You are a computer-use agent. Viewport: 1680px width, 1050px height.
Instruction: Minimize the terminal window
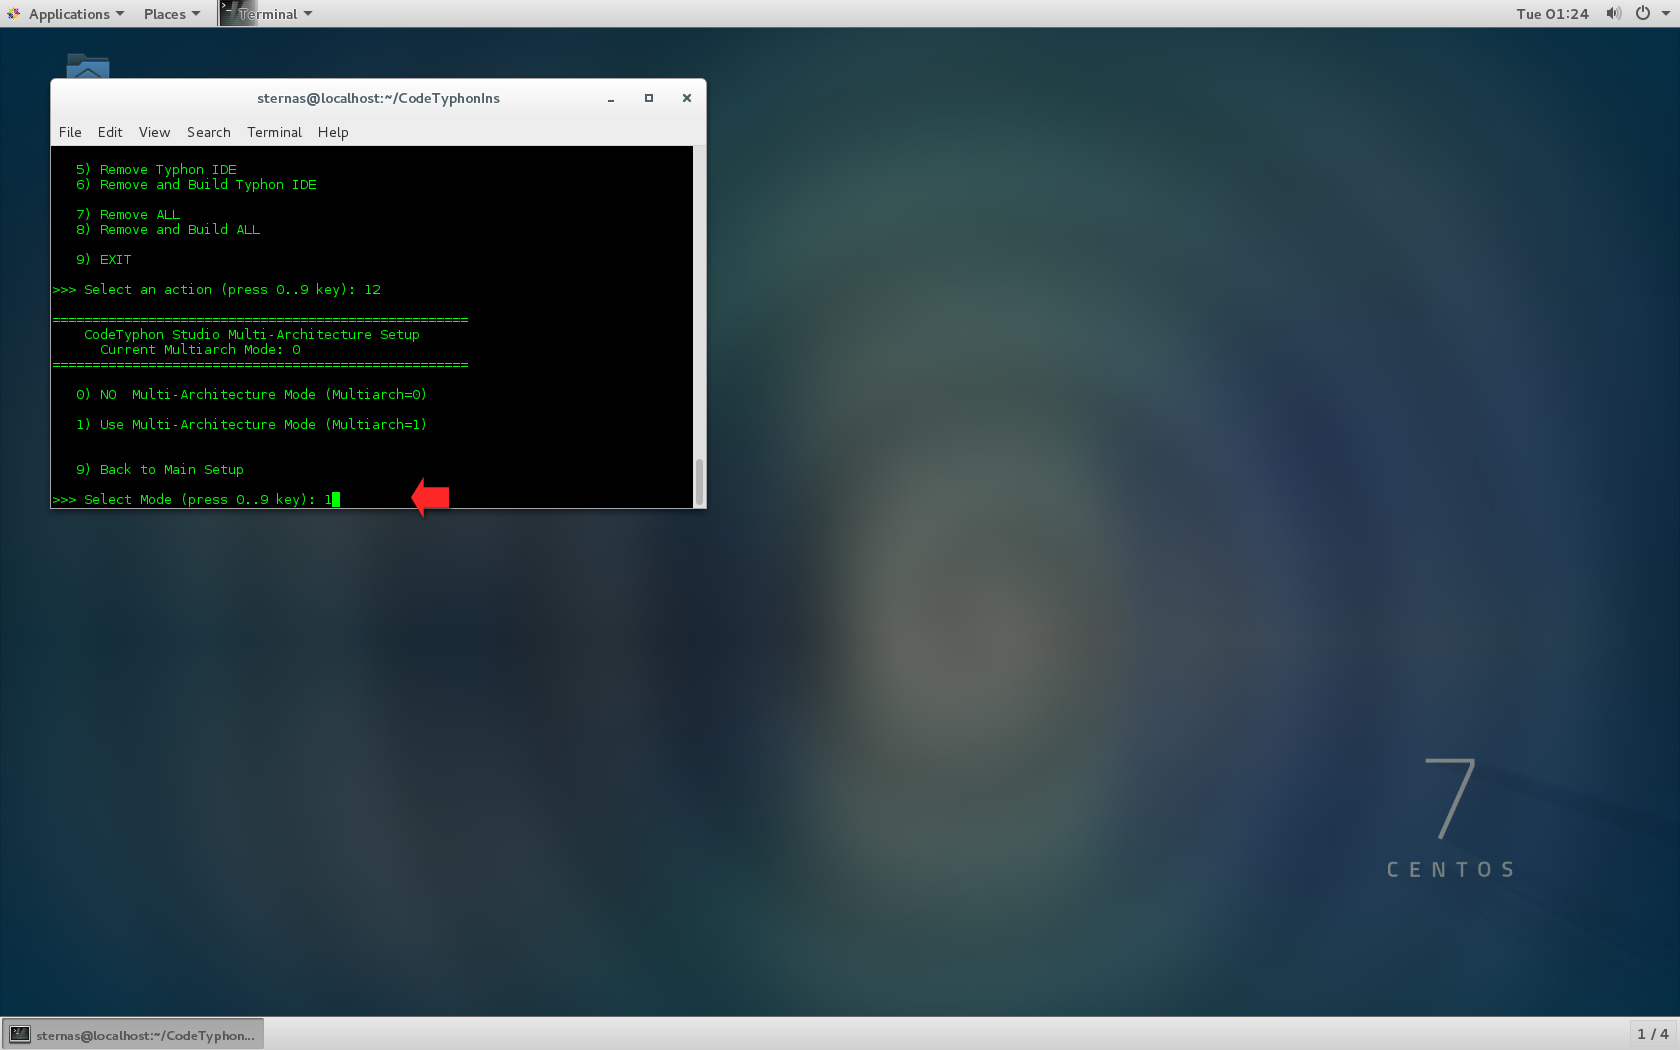(x=610, y=98)
